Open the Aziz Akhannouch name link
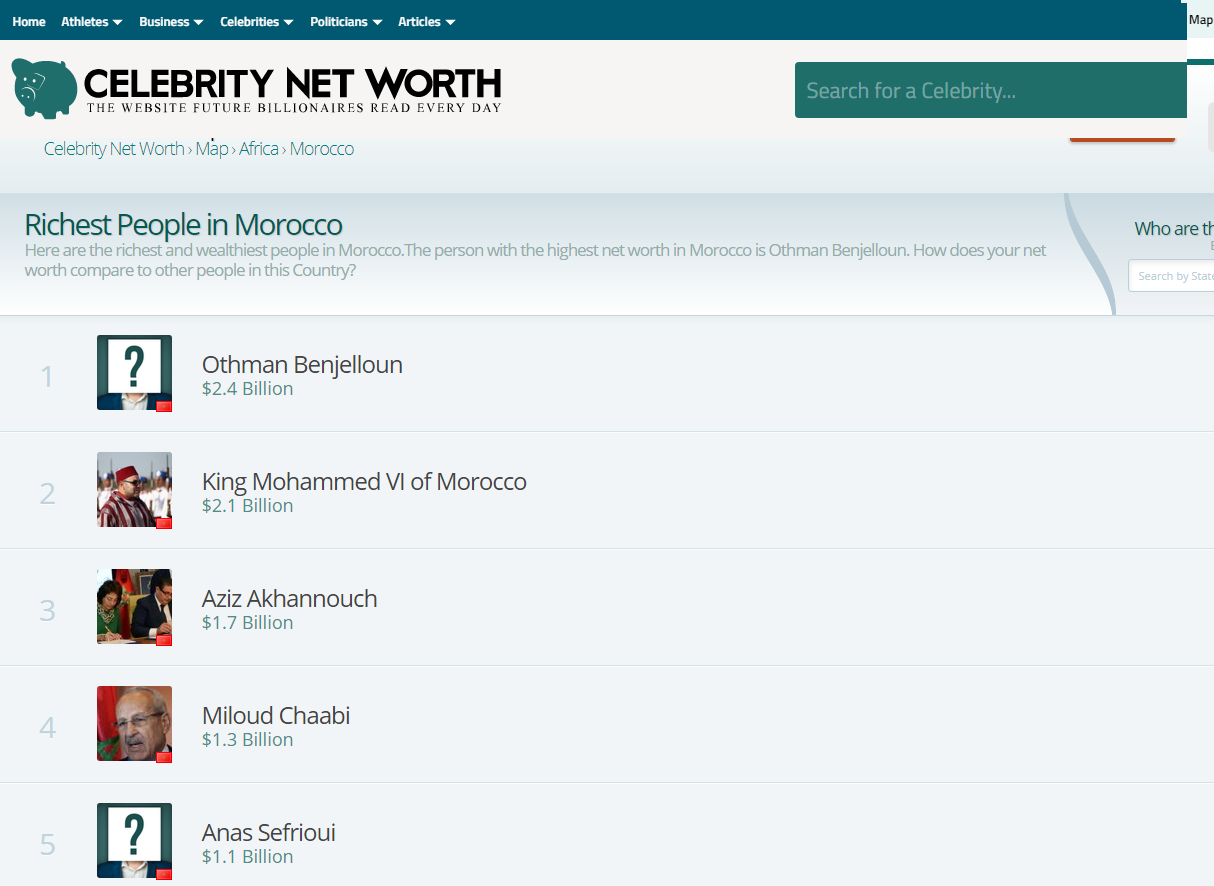Image resolution: width=1214 pixels, height=886 pixels. pyautogui.click(x=290, y=599)
